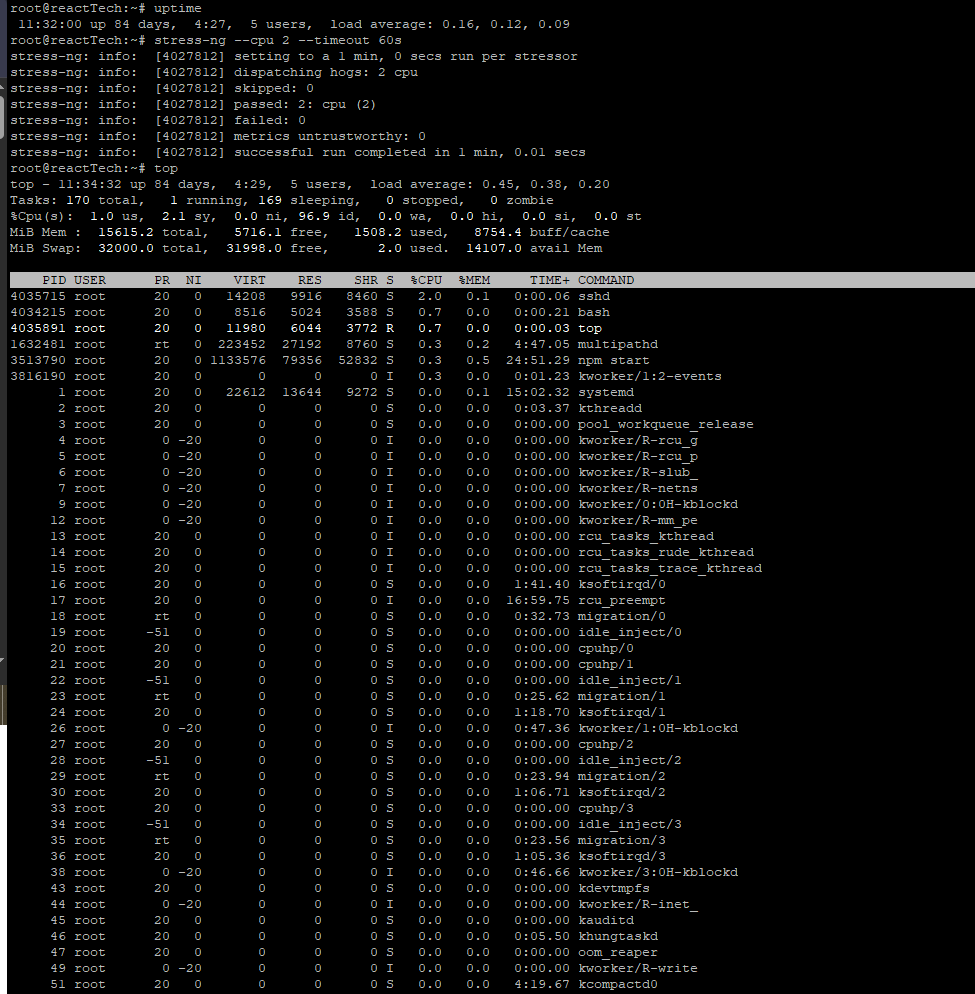The height and width of the screenshot is (994, 975).
Task: Click the highlighted top process command
Action: 590,328
